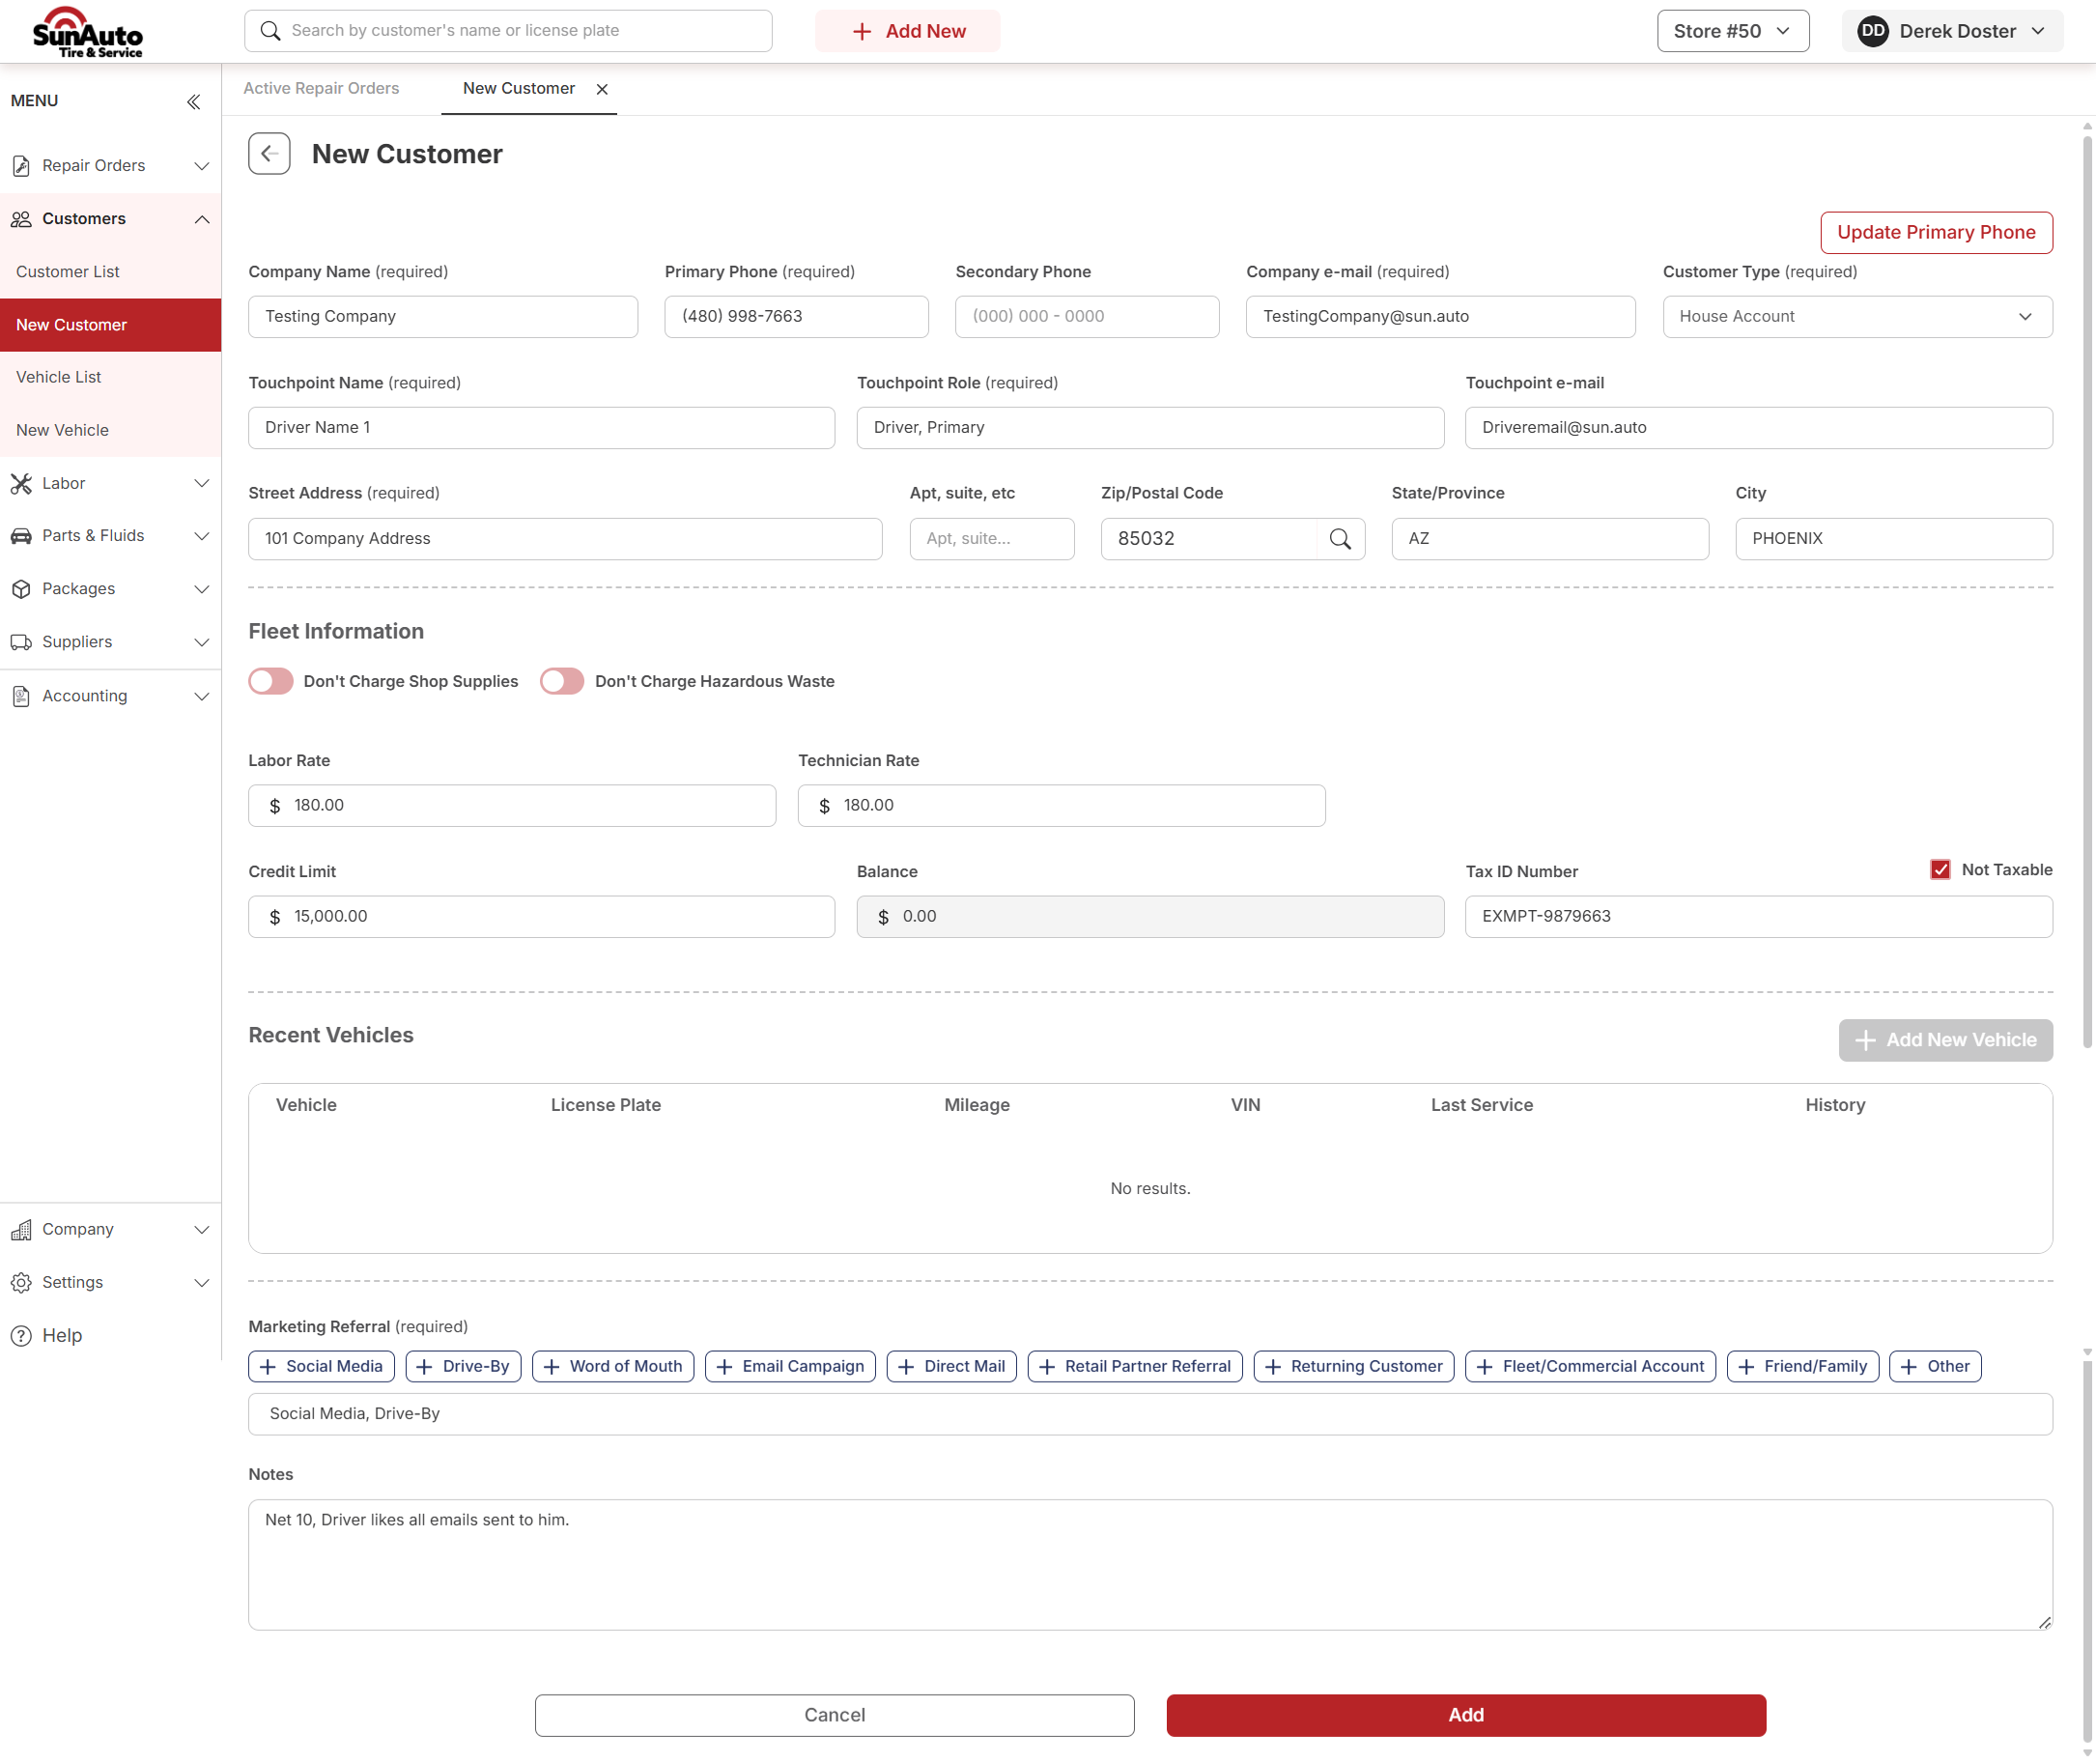Expand the Parts & Fluids menu chevron
This screenshot has height=1764, width=2096.
[x=201, y=536]
